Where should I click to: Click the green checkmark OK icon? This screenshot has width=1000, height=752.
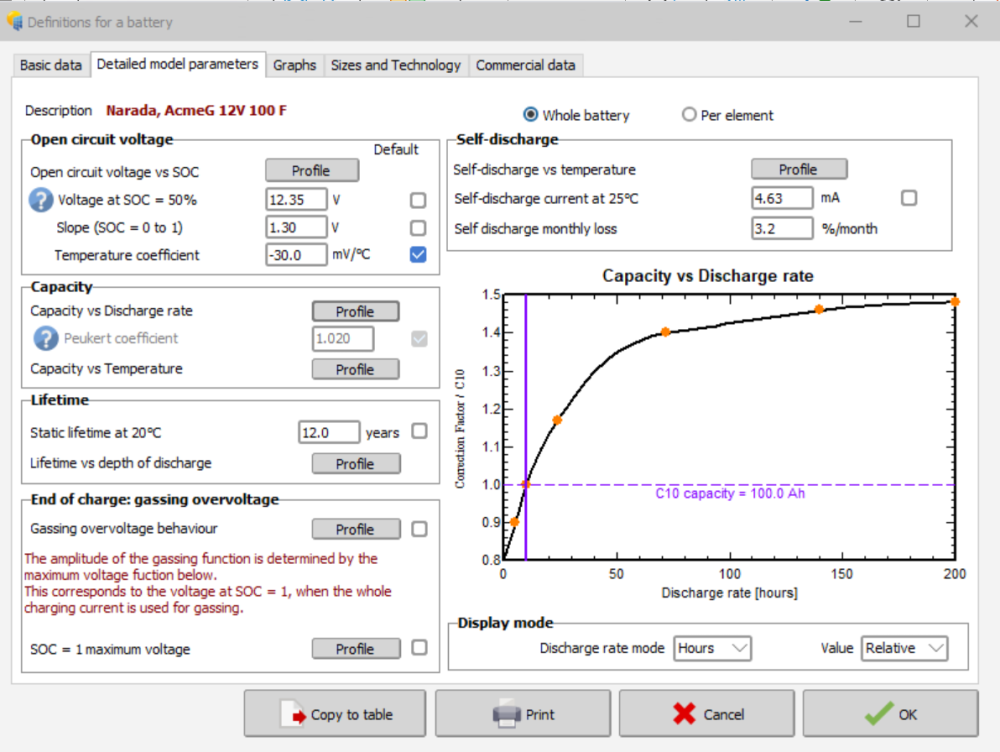[x=879, y=714]
